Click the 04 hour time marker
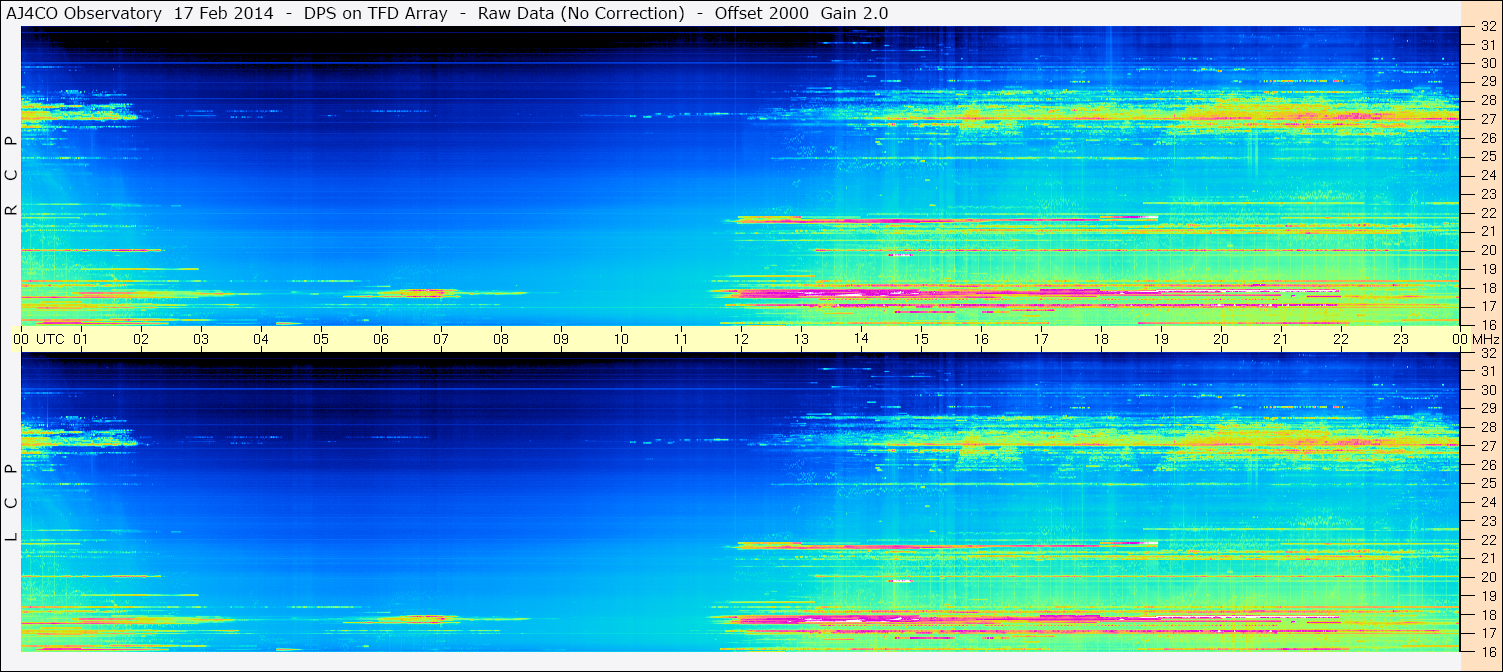The height and width of the screenshot is (672, 1503). click(x=261, y=339)
